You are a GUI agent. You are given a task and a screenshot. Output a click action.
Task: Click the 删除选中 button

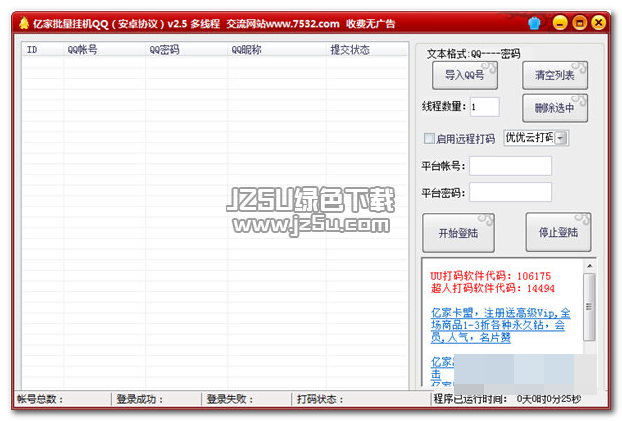[555, 108]
